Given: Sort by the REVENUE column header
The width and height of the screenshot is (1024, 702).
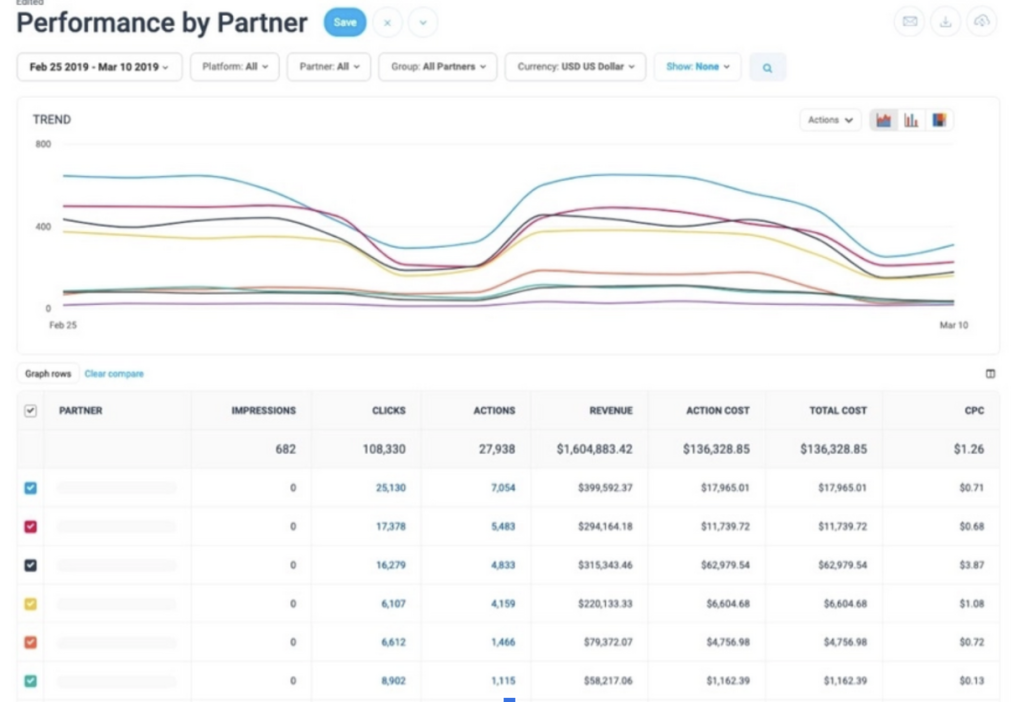Looking at the screenshot, I should (611, 411).
